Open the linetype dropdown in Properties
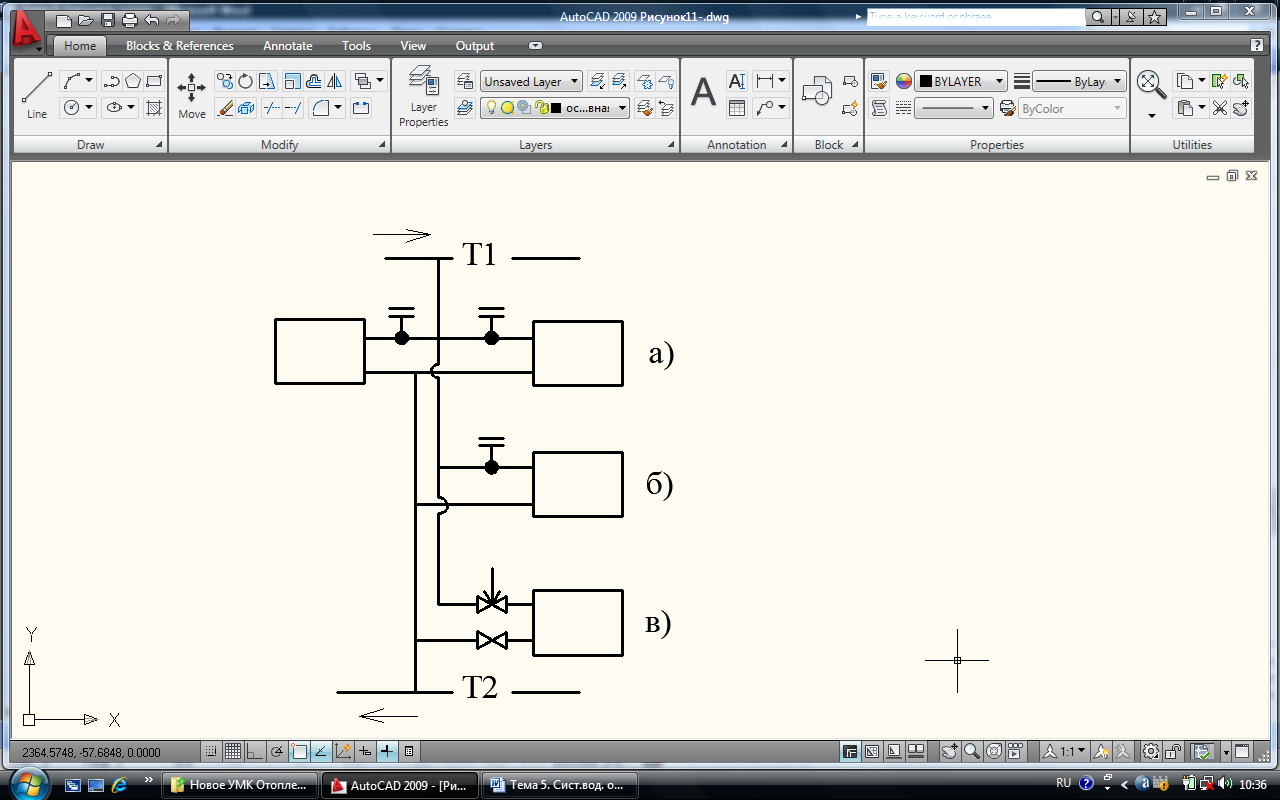 (x=954, y=108)
